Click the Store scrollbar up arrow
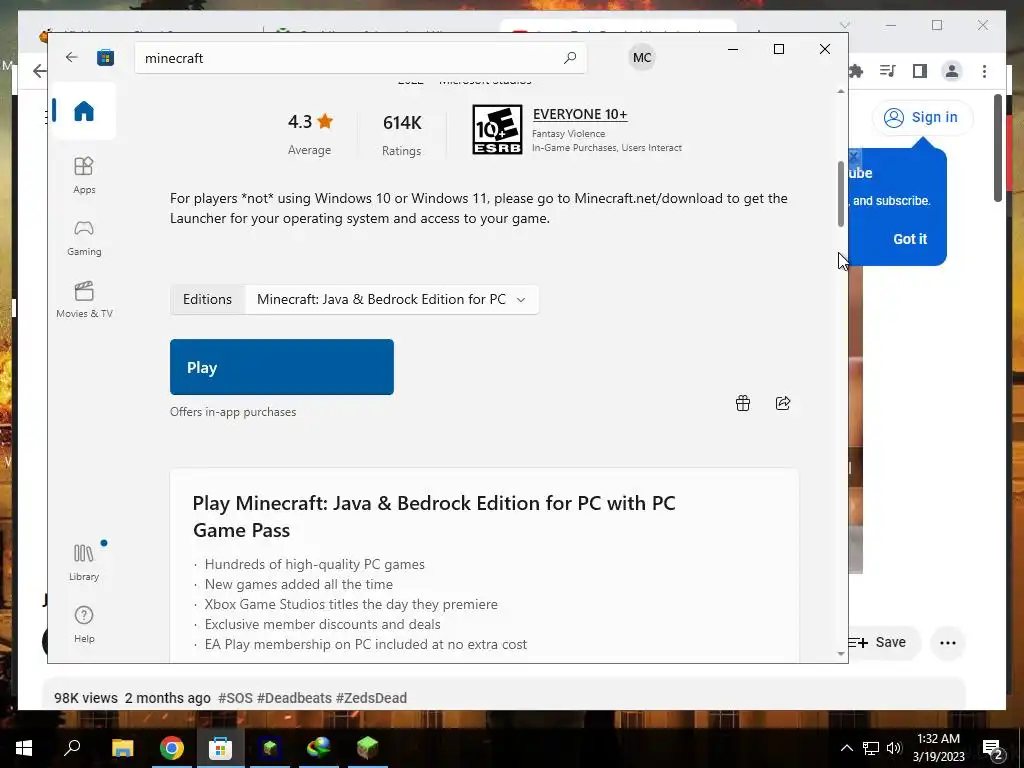1024x768 pixels. [x=840, y=91]
